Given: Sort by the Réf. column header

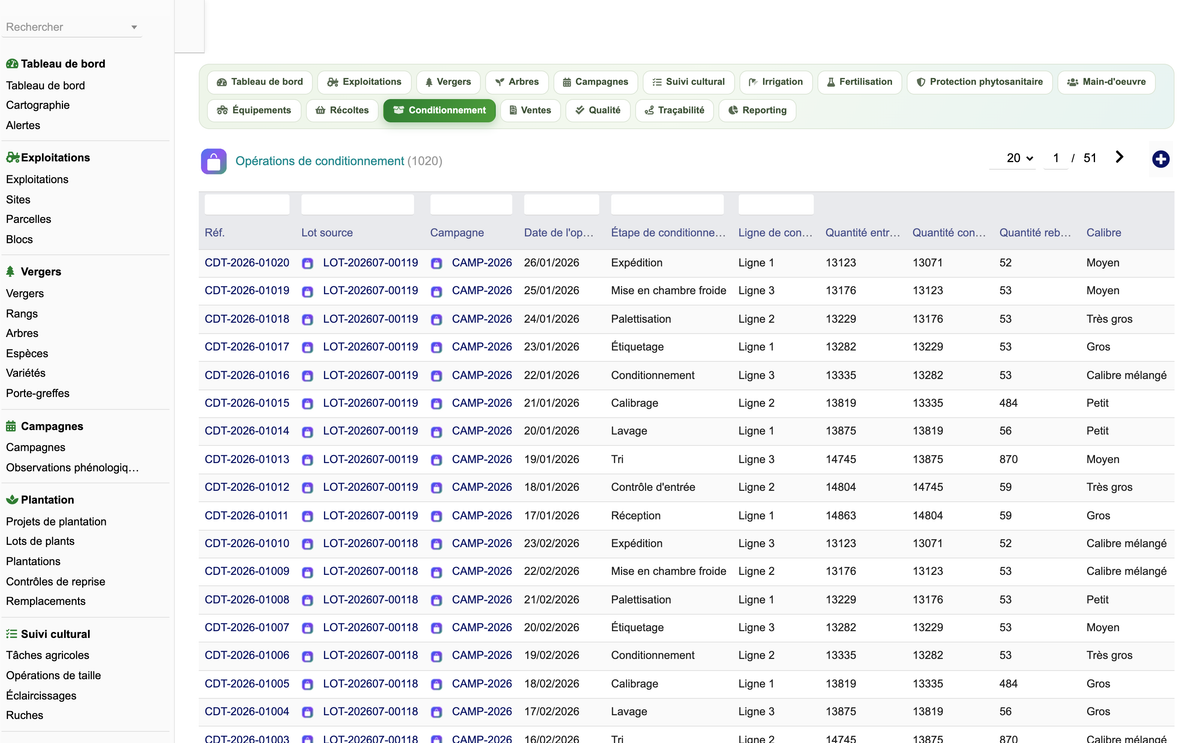Looking at the screenshot, I should [x=214, y=232].
